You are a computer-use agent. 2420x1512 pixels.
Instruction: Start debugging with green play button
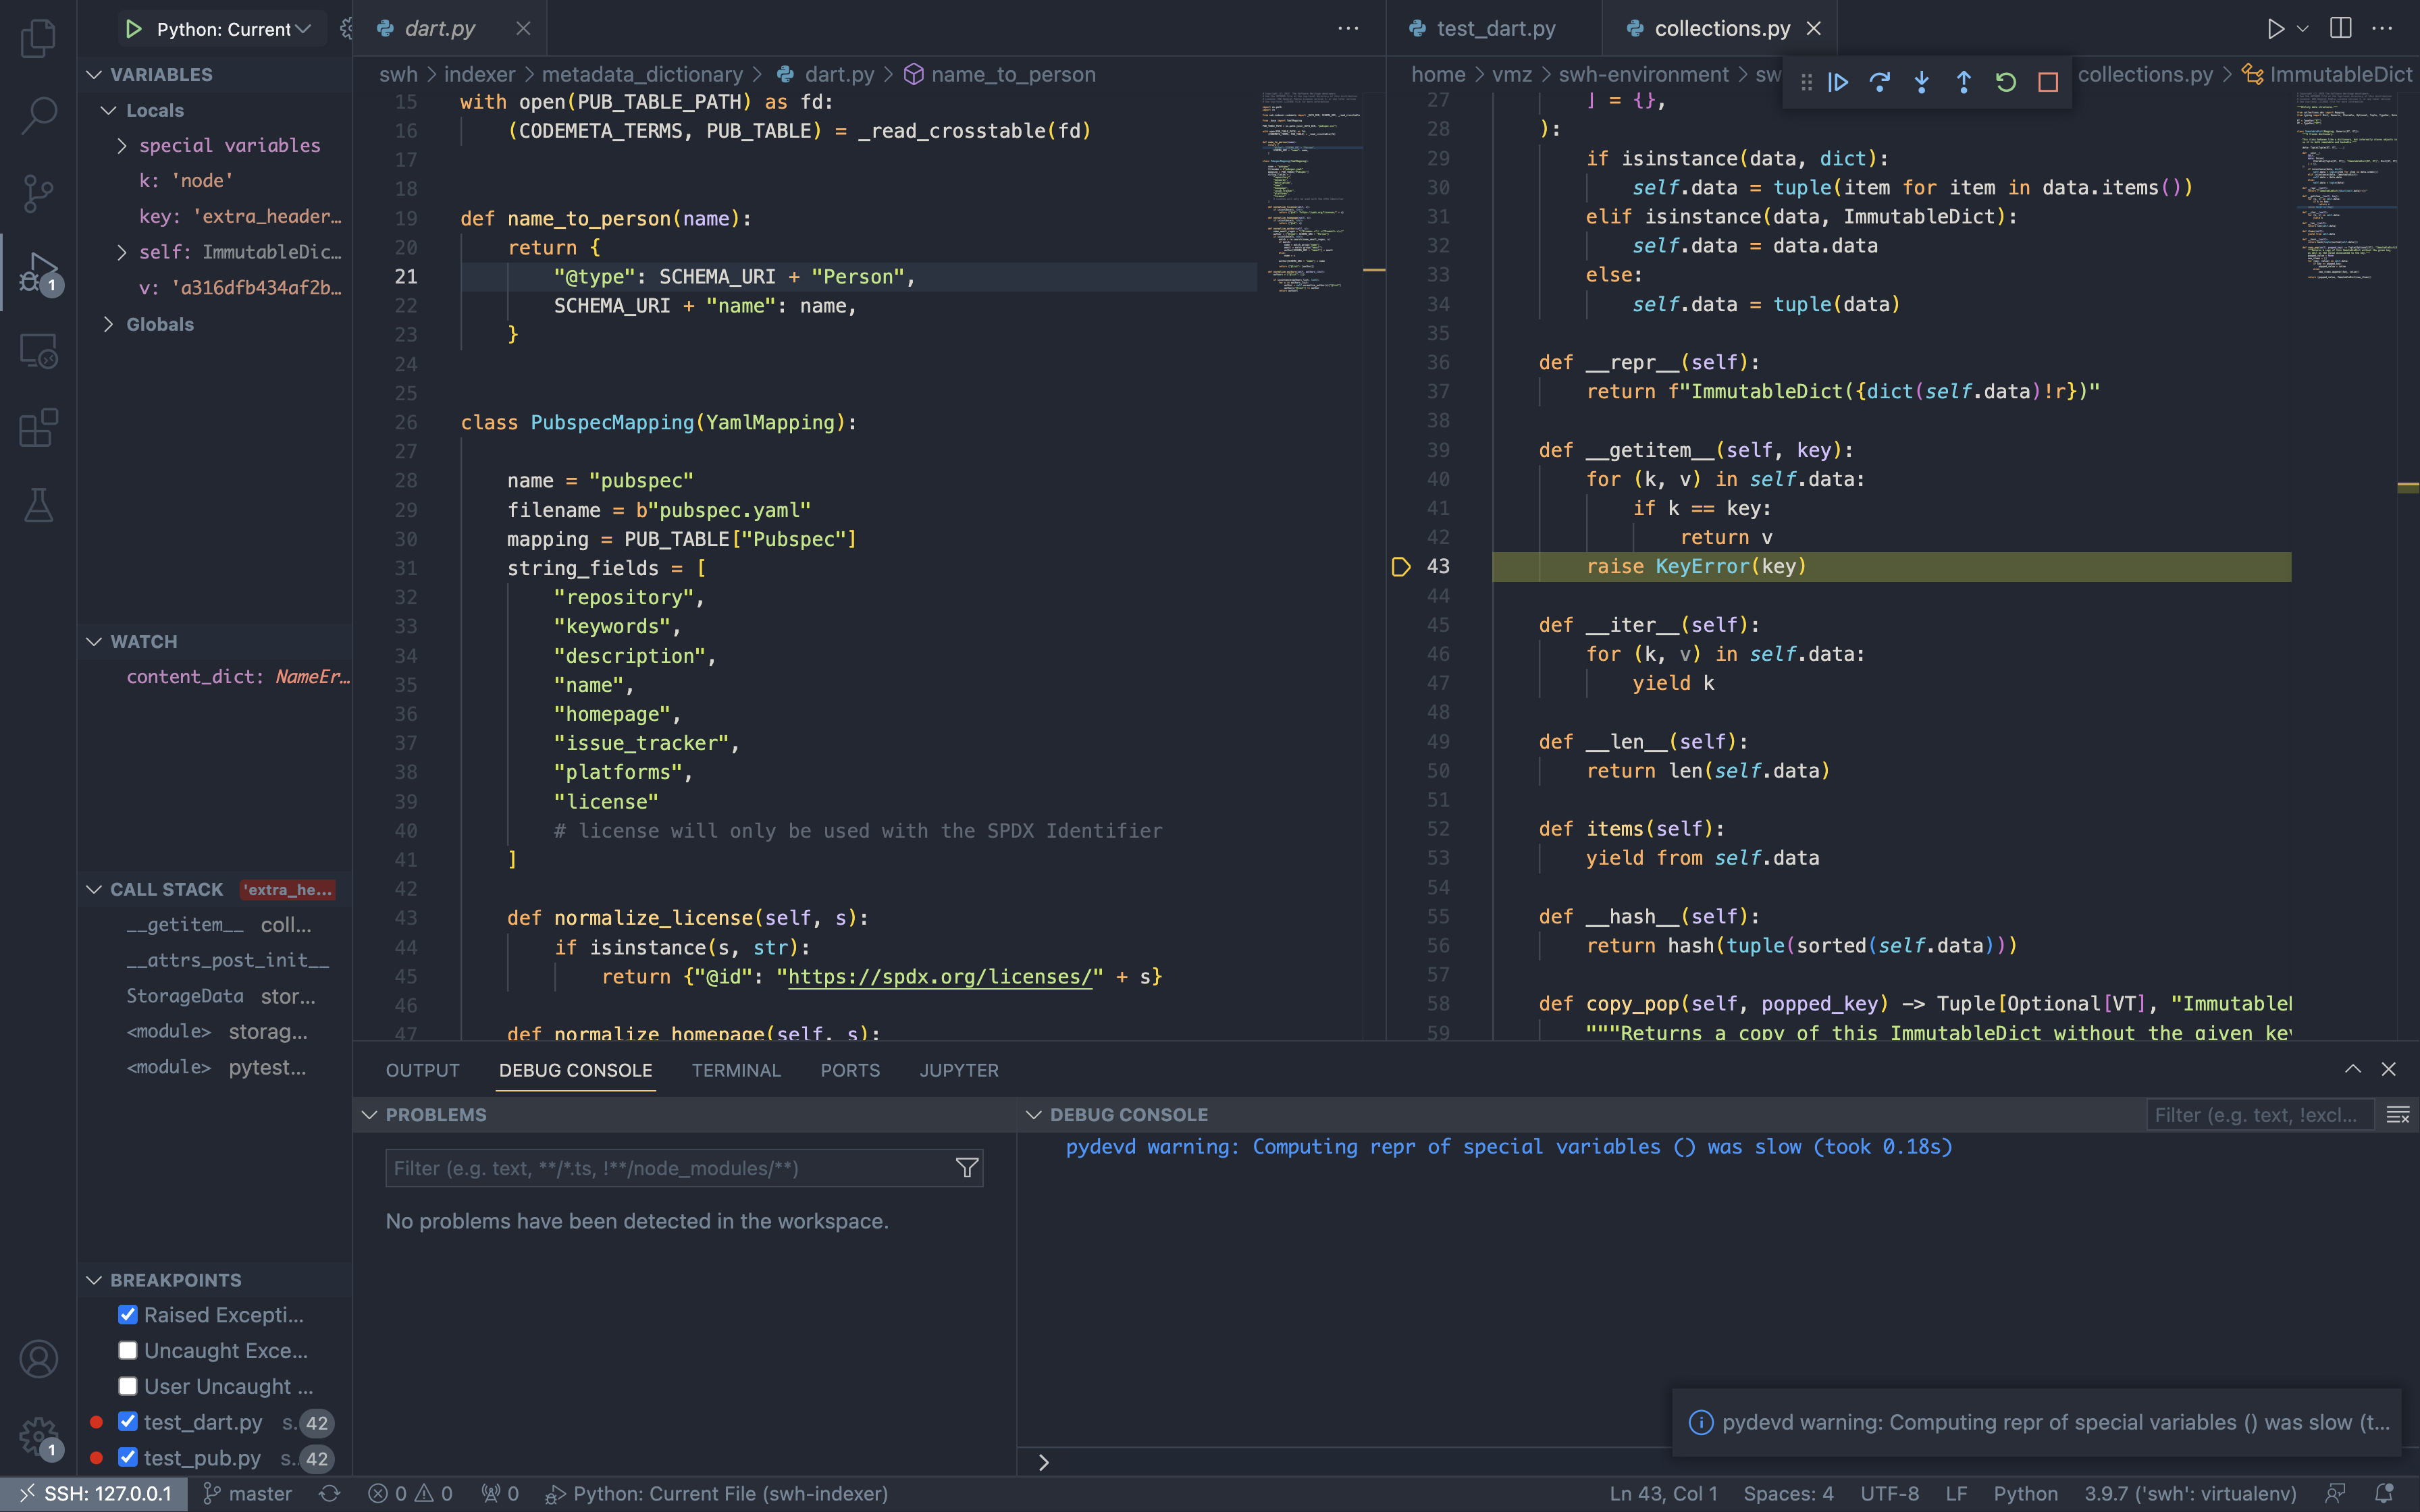(133, 29)
